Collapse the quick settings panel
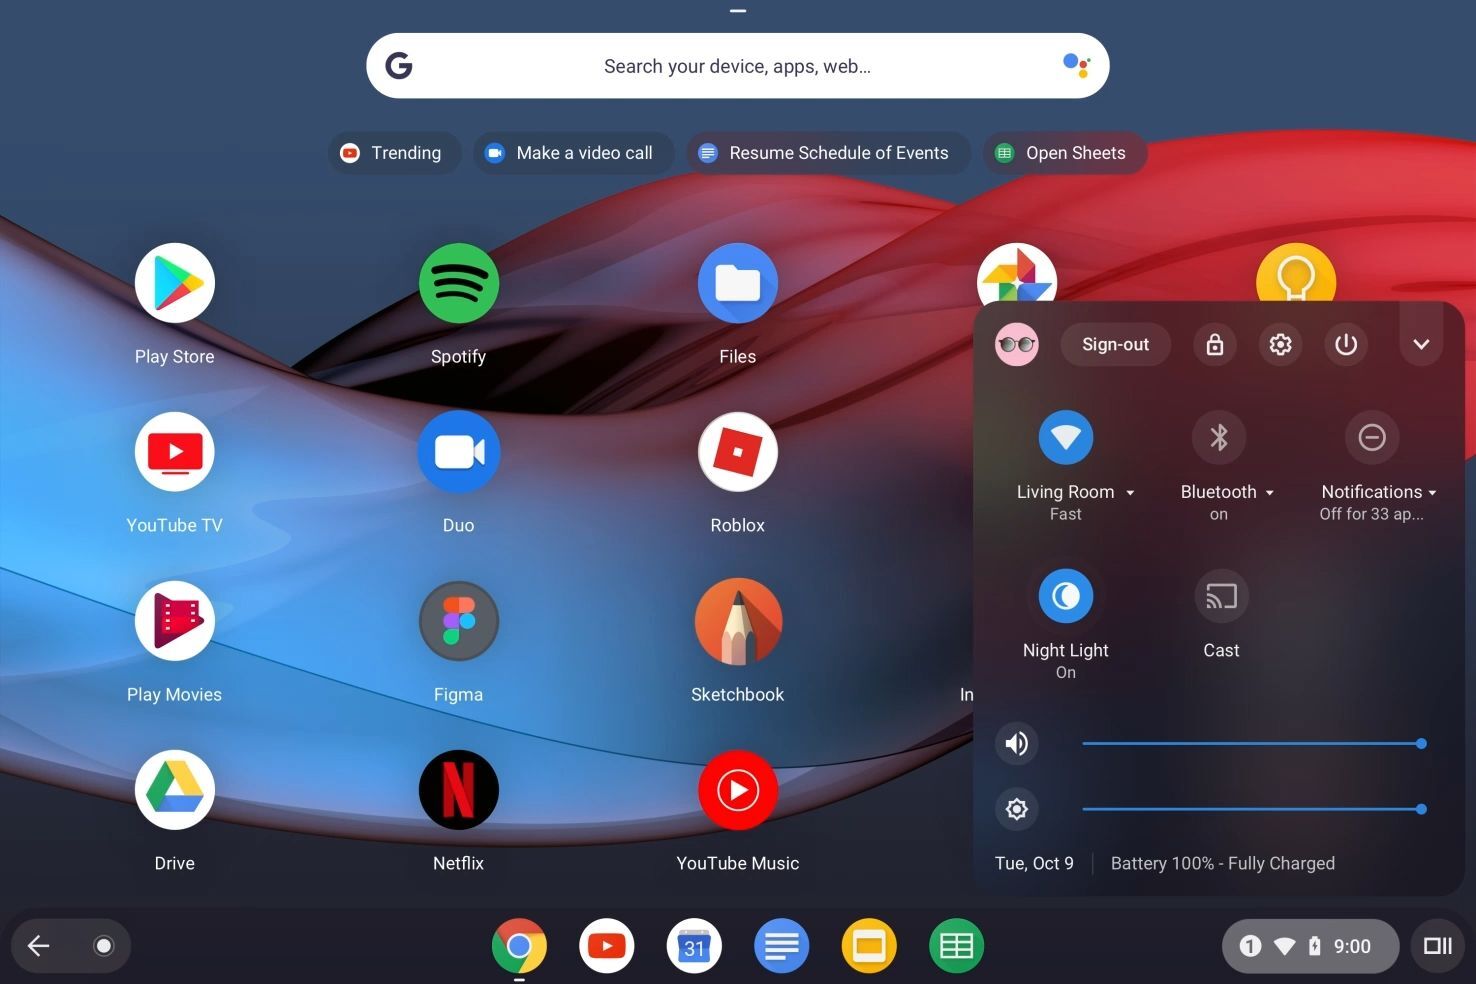 [x=1421, y=344]
